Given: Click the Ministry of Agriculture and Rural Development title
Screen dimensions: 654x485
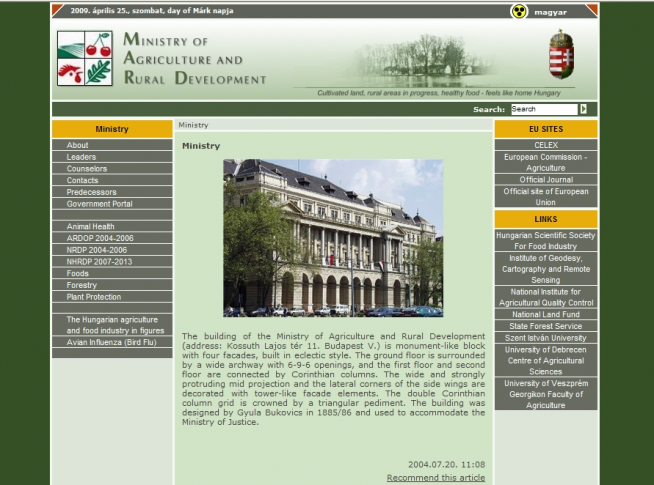Looking at the screenshot, I should [194, 59].
